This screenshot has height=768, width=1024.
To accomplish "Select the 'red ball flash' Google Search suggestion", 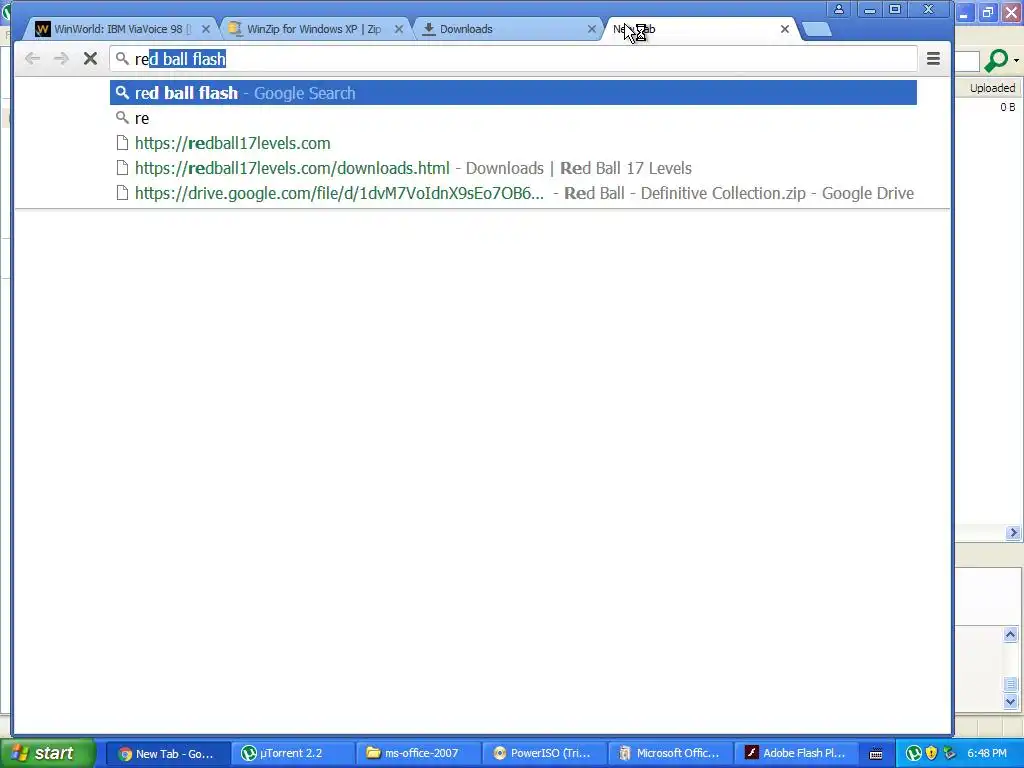I will pyautogui.click(x=513, y=93).
